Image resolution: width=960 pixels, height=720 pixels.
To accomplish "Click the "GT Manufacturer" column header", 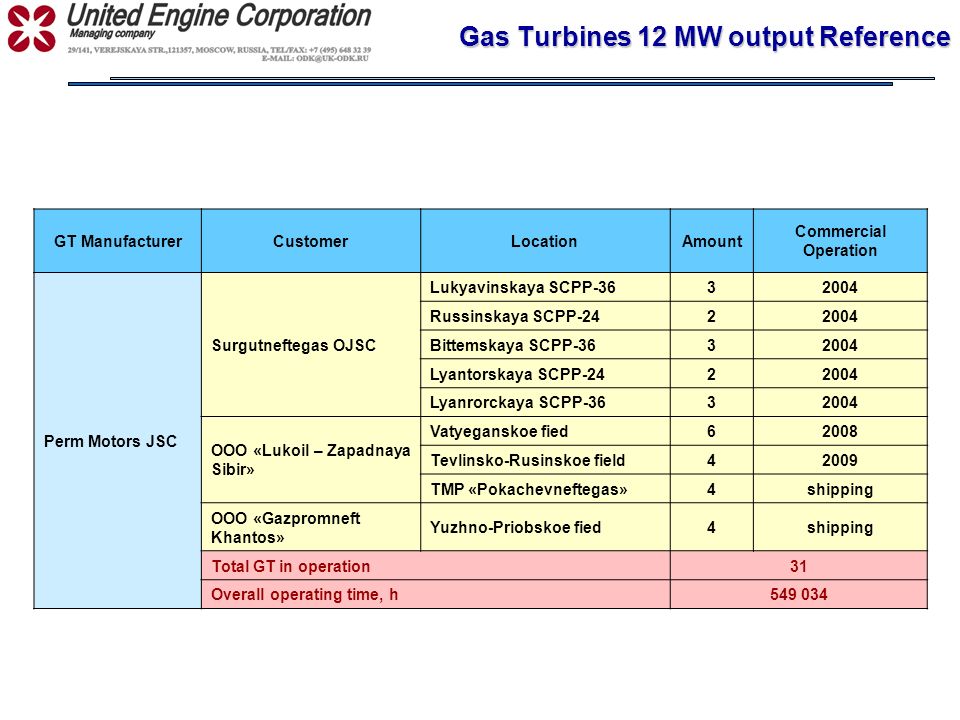I will pos(118,241).
